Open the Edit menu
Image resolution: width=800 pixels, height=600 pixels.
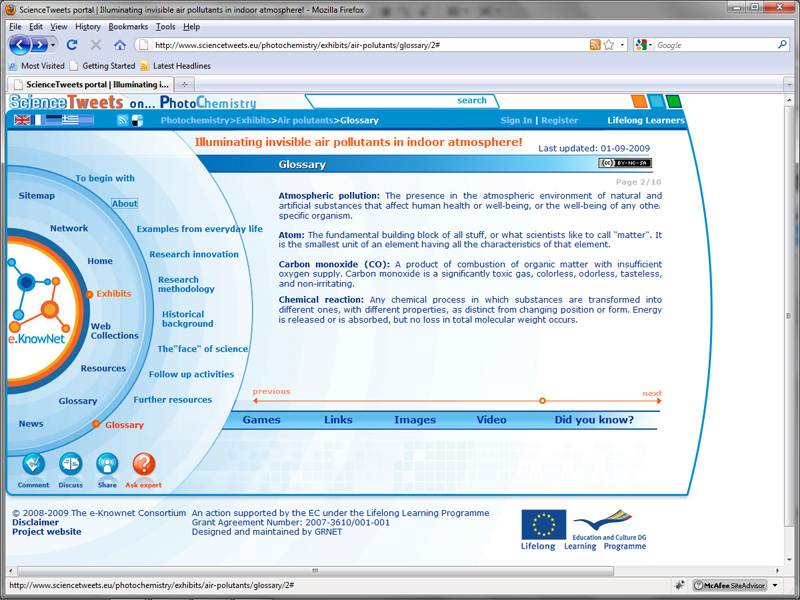(x=36, y=27)
